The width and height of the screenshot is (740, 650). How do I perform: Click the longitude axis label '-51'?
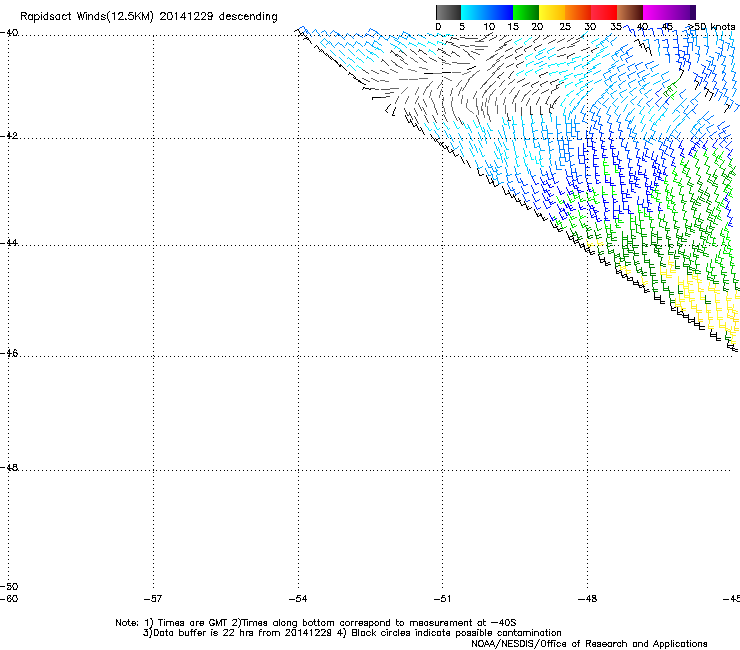pos(442,599)
